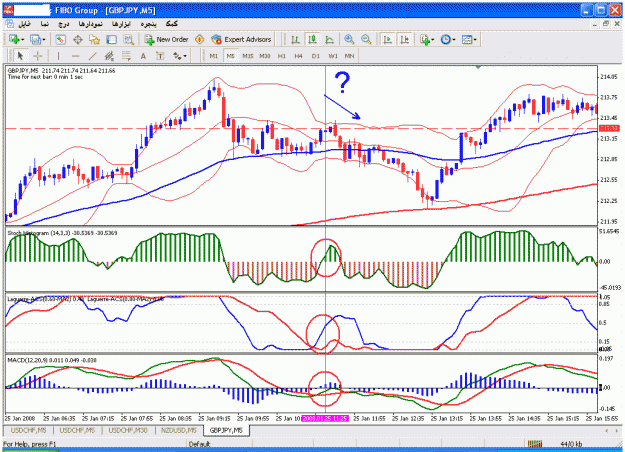This screenshot has height=452, width=625.
Task: Set timeframe to M1
Action: coord(214,56)
